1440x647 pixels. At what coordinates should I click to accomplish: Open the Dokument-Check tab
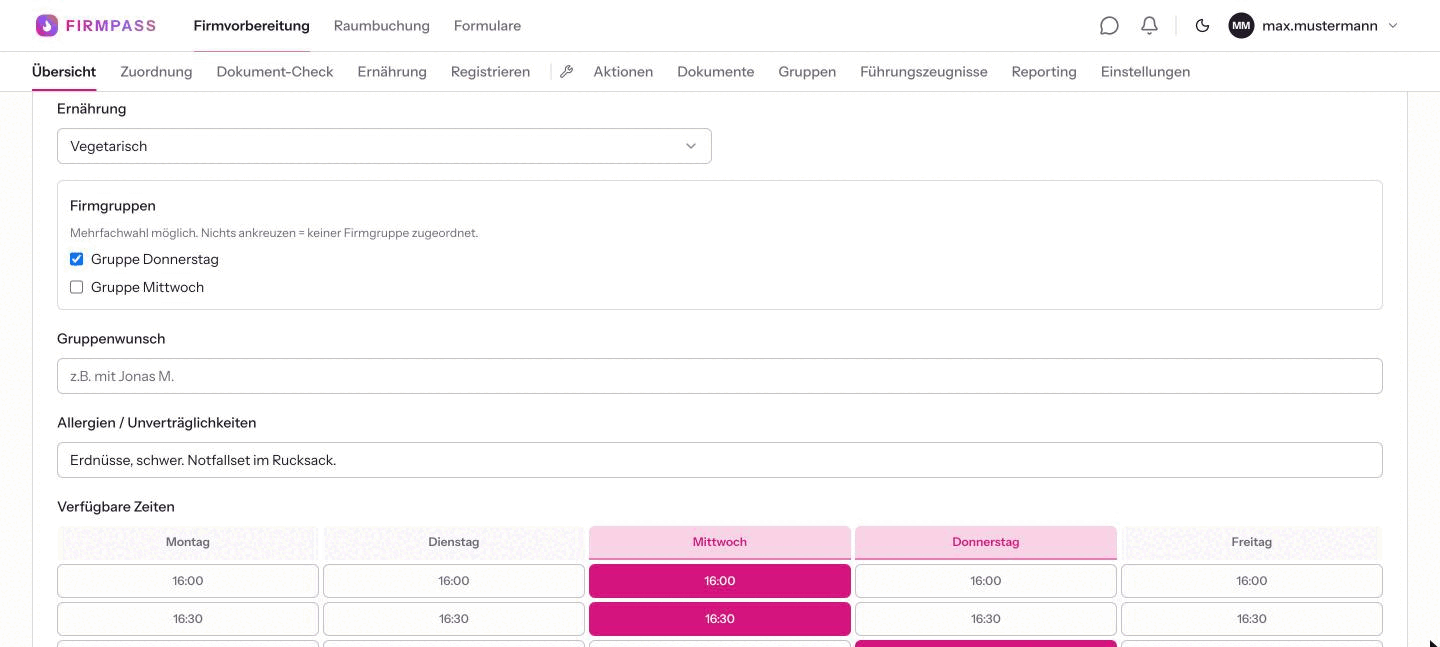point(275,72)
